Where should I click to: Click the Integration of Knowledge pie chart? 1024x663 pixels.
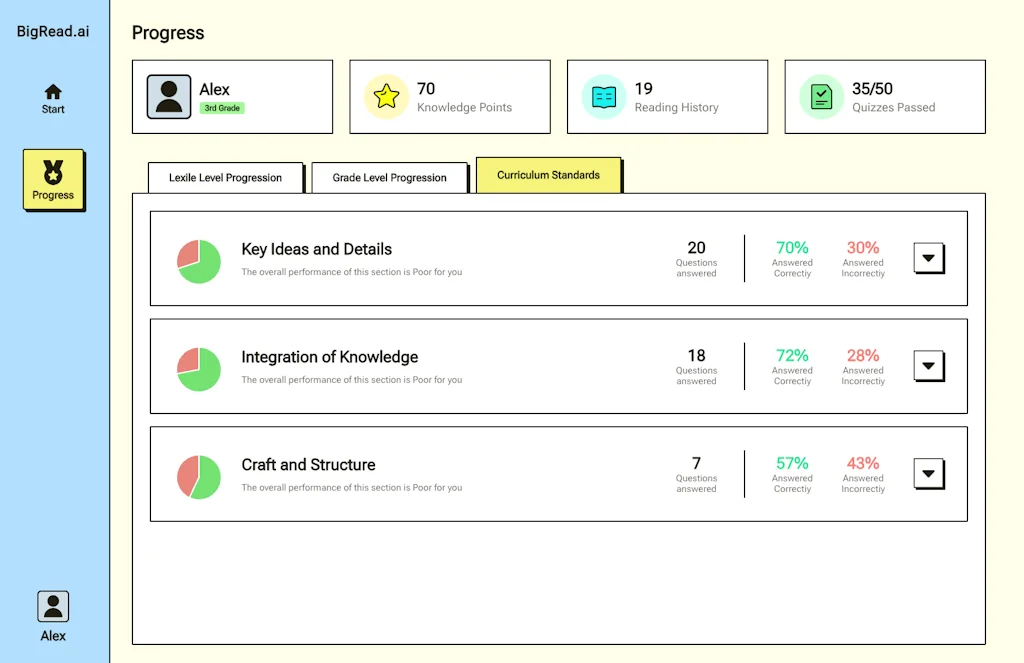pyautogui.click(x=199, y=369)
